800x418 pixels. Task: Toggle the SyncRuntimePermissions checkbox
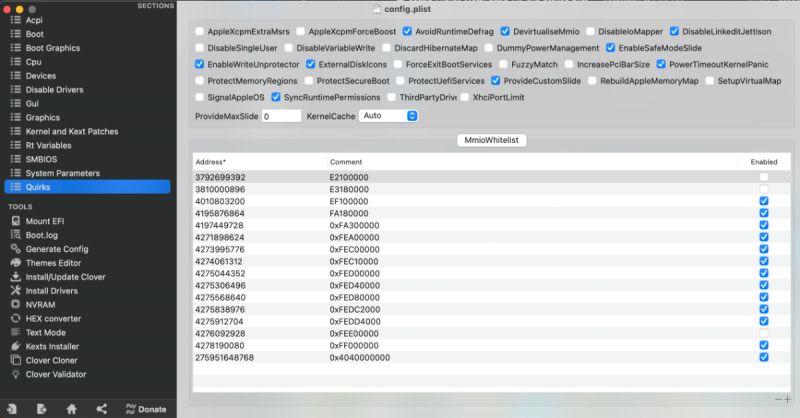[x=276, y=97]
